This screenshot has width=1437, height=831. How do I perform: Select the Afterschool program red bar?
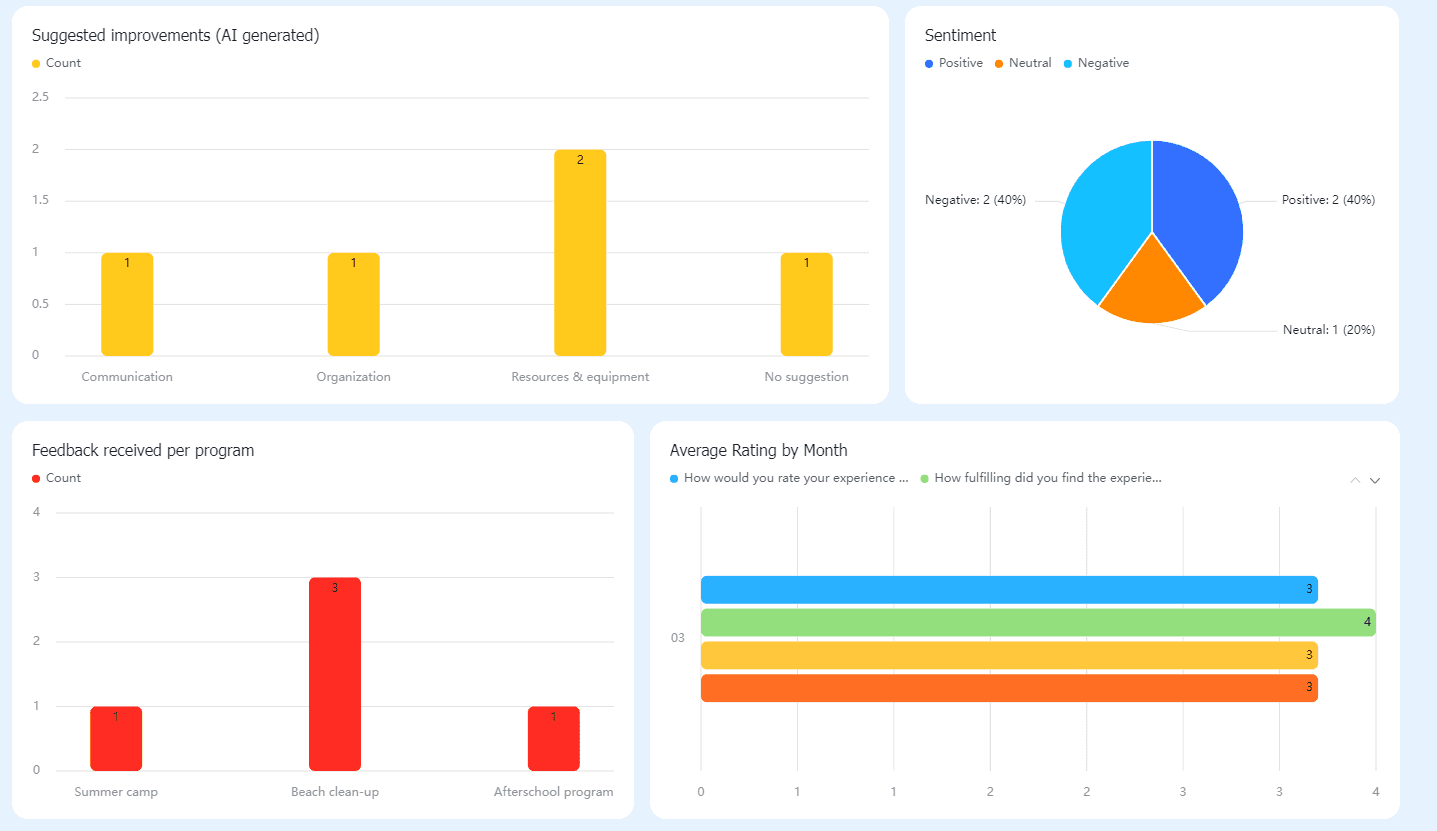pos(554,739)
